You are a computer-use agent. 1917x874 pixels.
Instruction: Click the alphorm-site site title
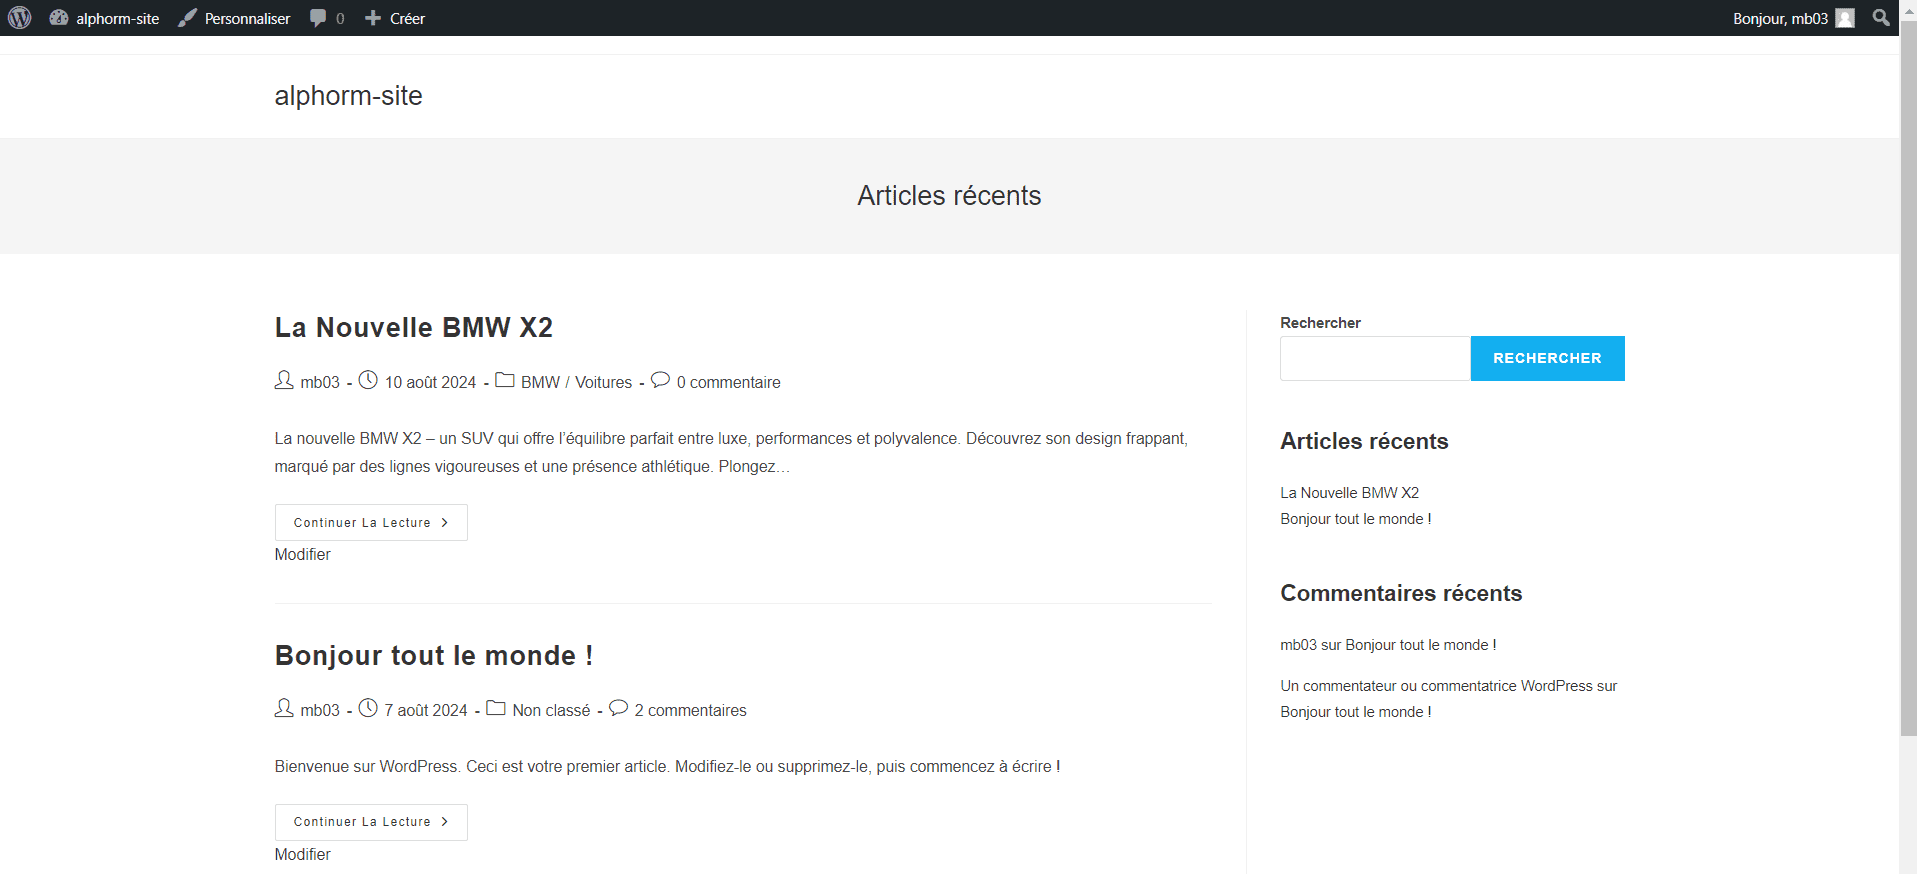(x=348, y=96)
